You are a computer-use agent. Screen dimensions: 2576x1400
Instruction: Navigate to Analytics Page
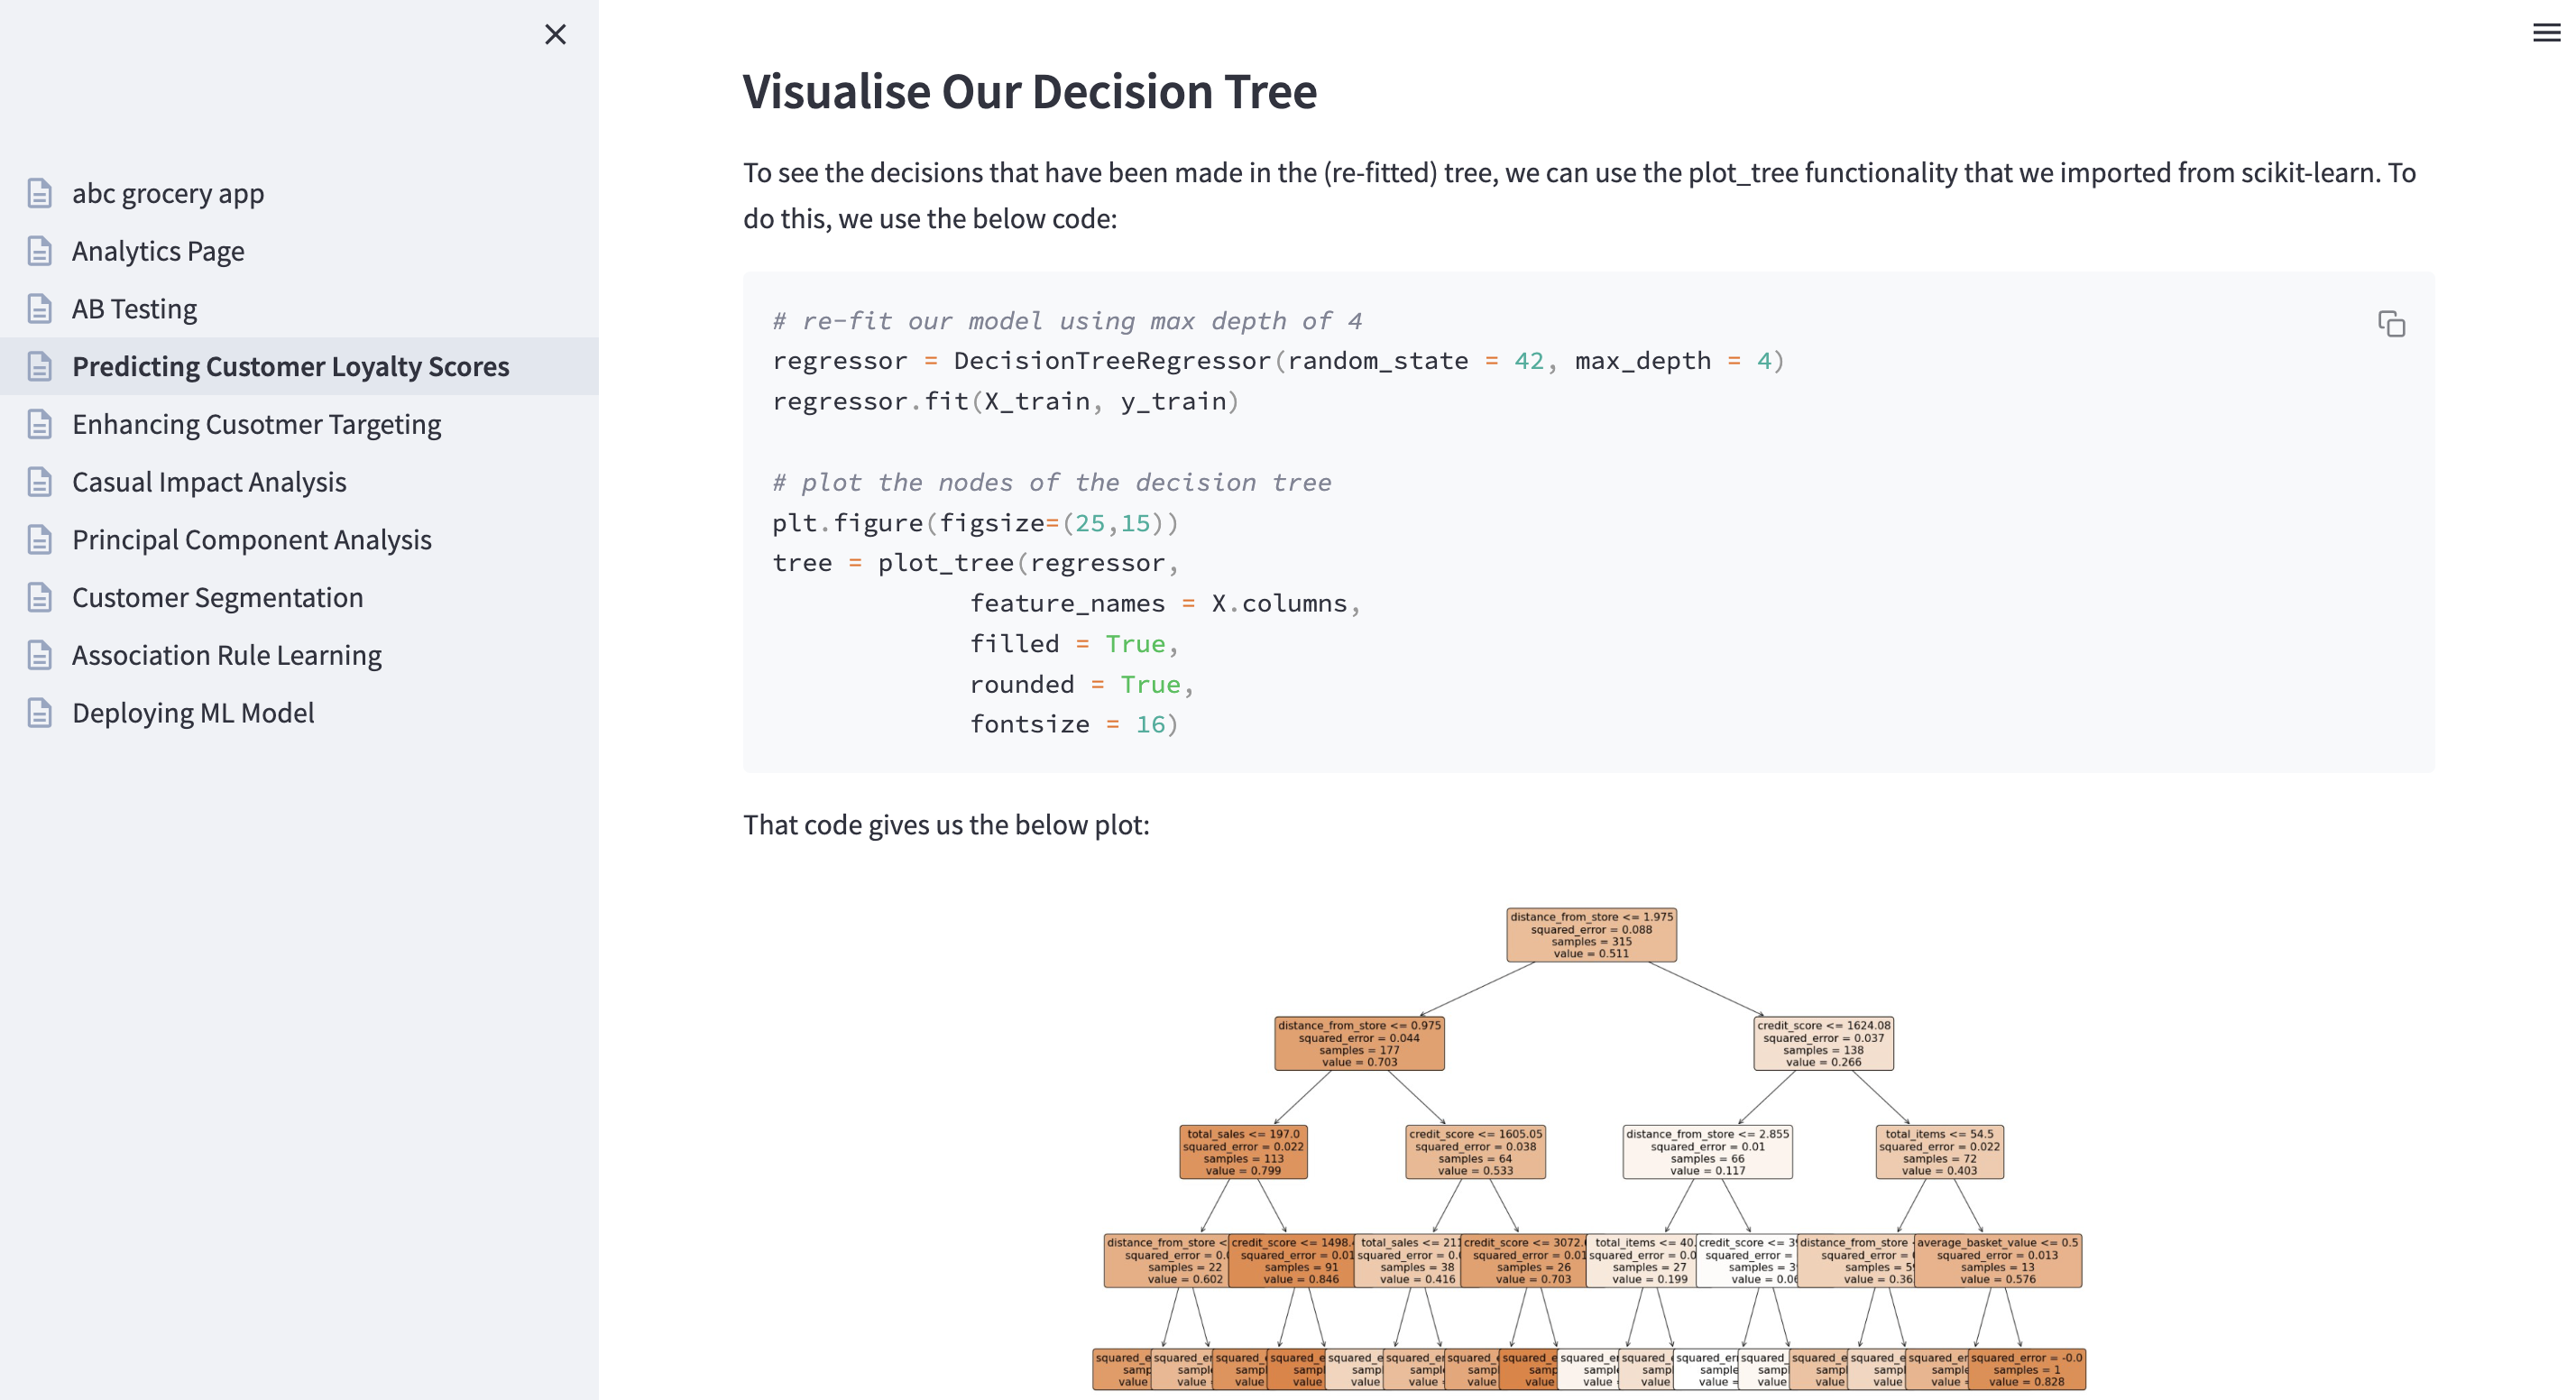[158, 251]
